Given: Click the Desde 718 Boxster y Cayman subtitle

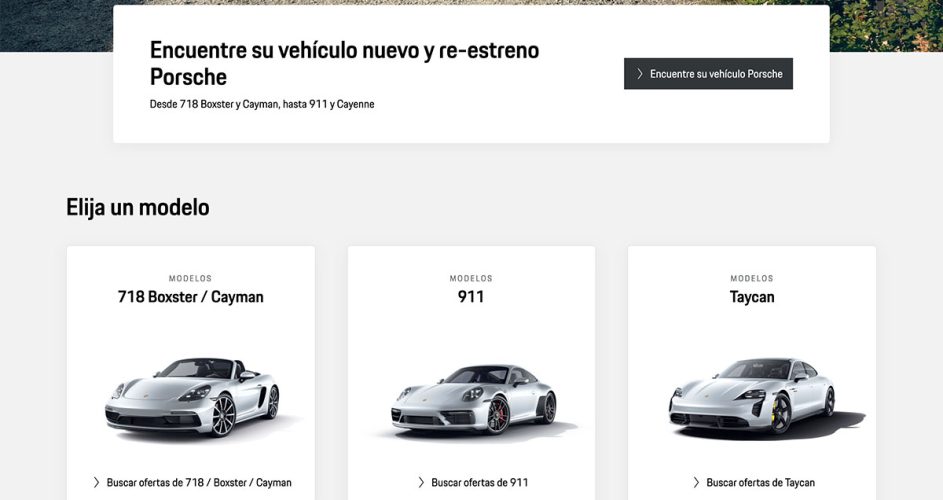Looking at the screenshot, I should [262, 104].
